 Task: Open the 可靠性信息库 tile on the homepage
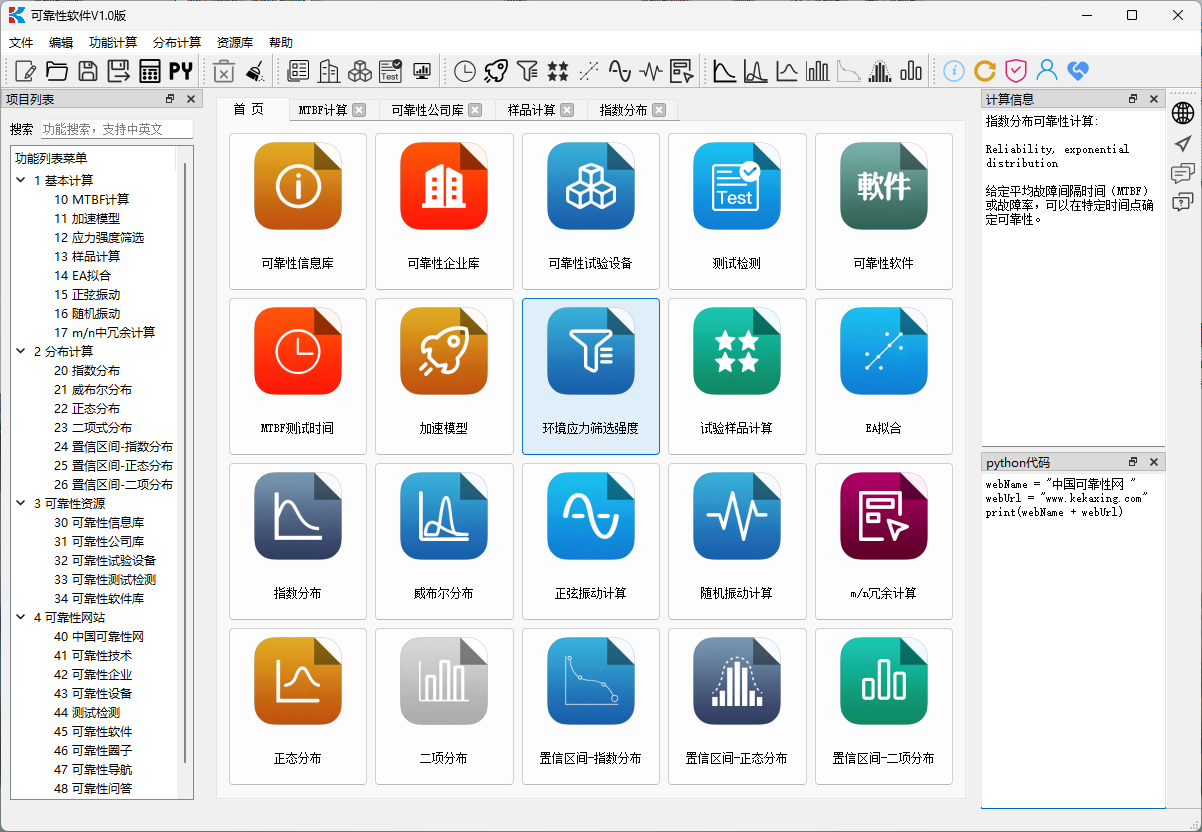coord(298,212)
